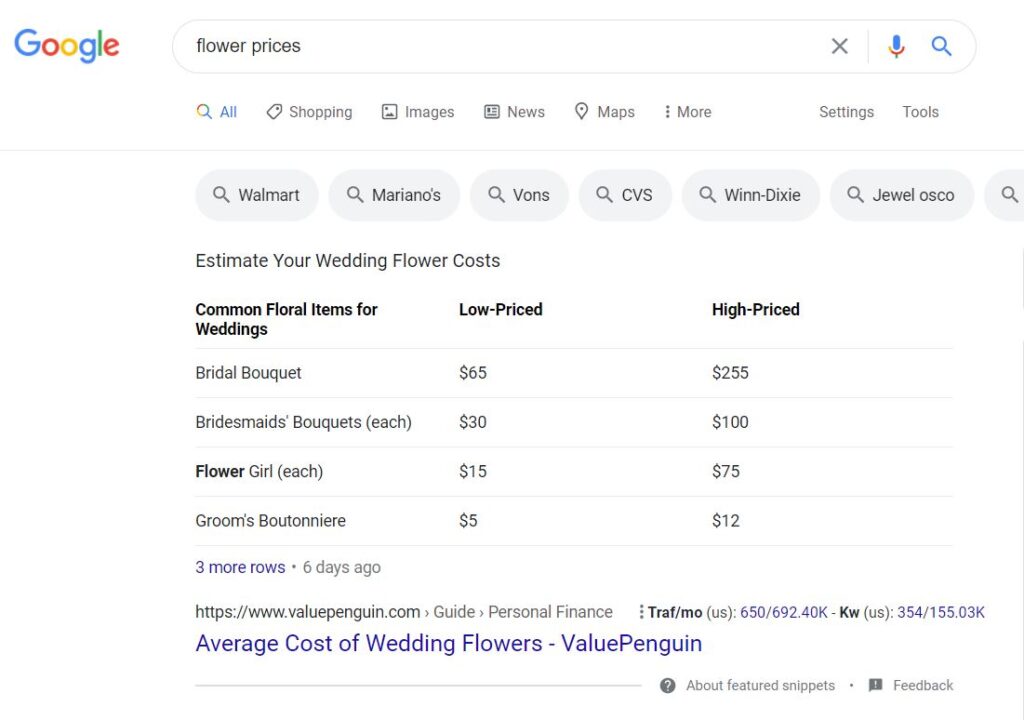Click into the flower prices search field
Viewport: 1024px width, 720px height.
pyautogui.click(x=500, y=46)
